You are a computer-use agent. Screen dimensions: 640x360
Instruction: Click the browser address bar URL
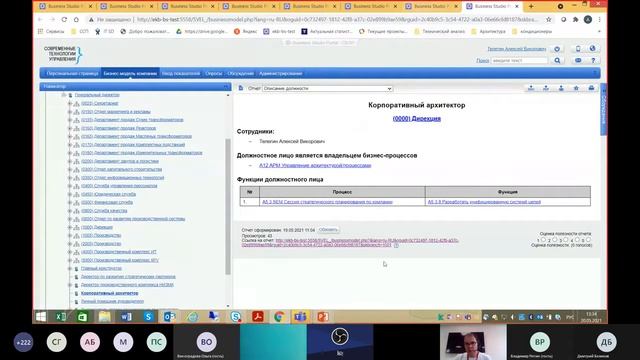click(337, 19)
